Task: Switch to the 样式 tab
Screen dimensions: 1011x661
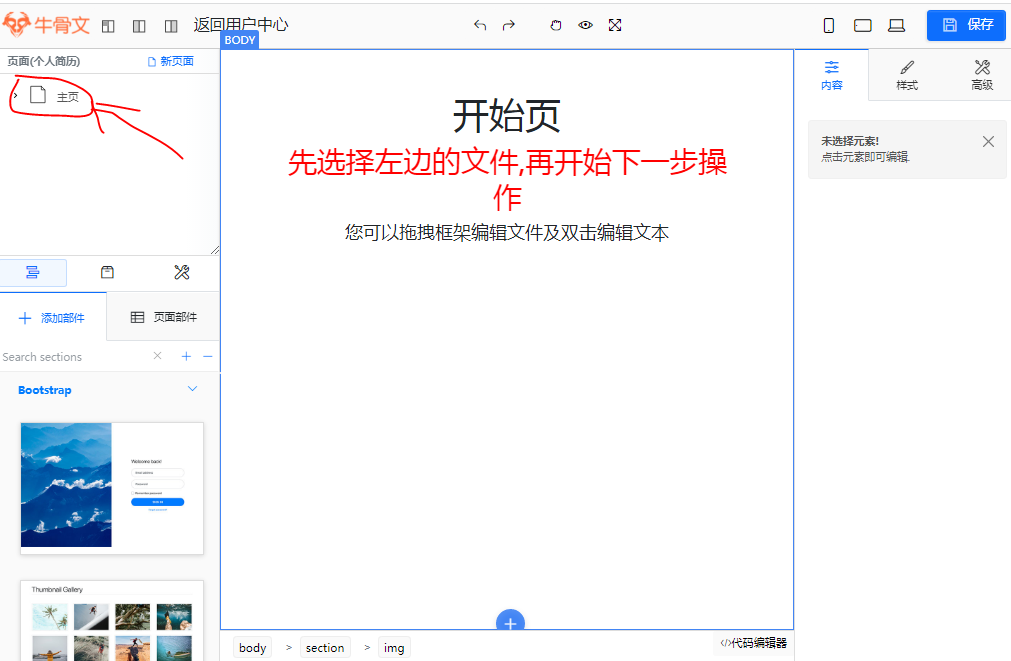Action: tap(907, 75)
